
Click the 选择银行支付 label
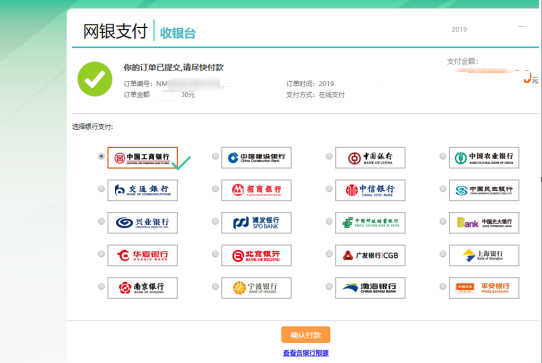point(93,127)
